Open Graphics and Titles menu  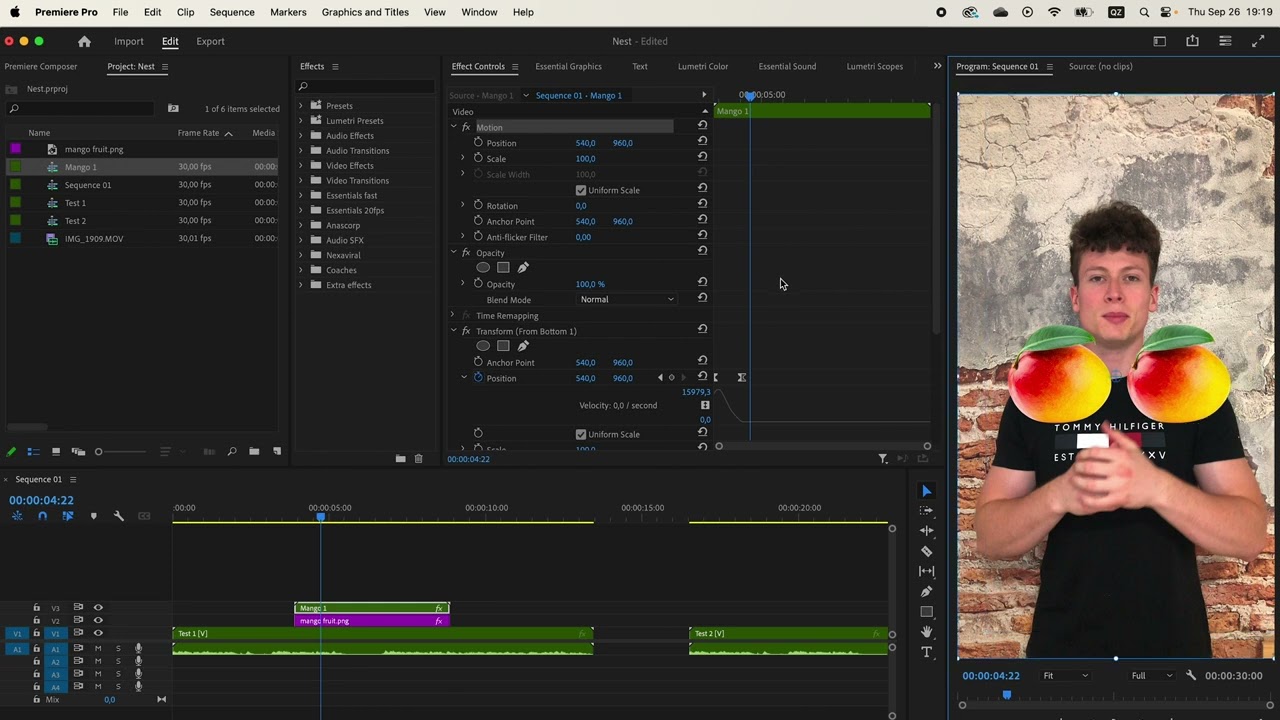point(365,12)
